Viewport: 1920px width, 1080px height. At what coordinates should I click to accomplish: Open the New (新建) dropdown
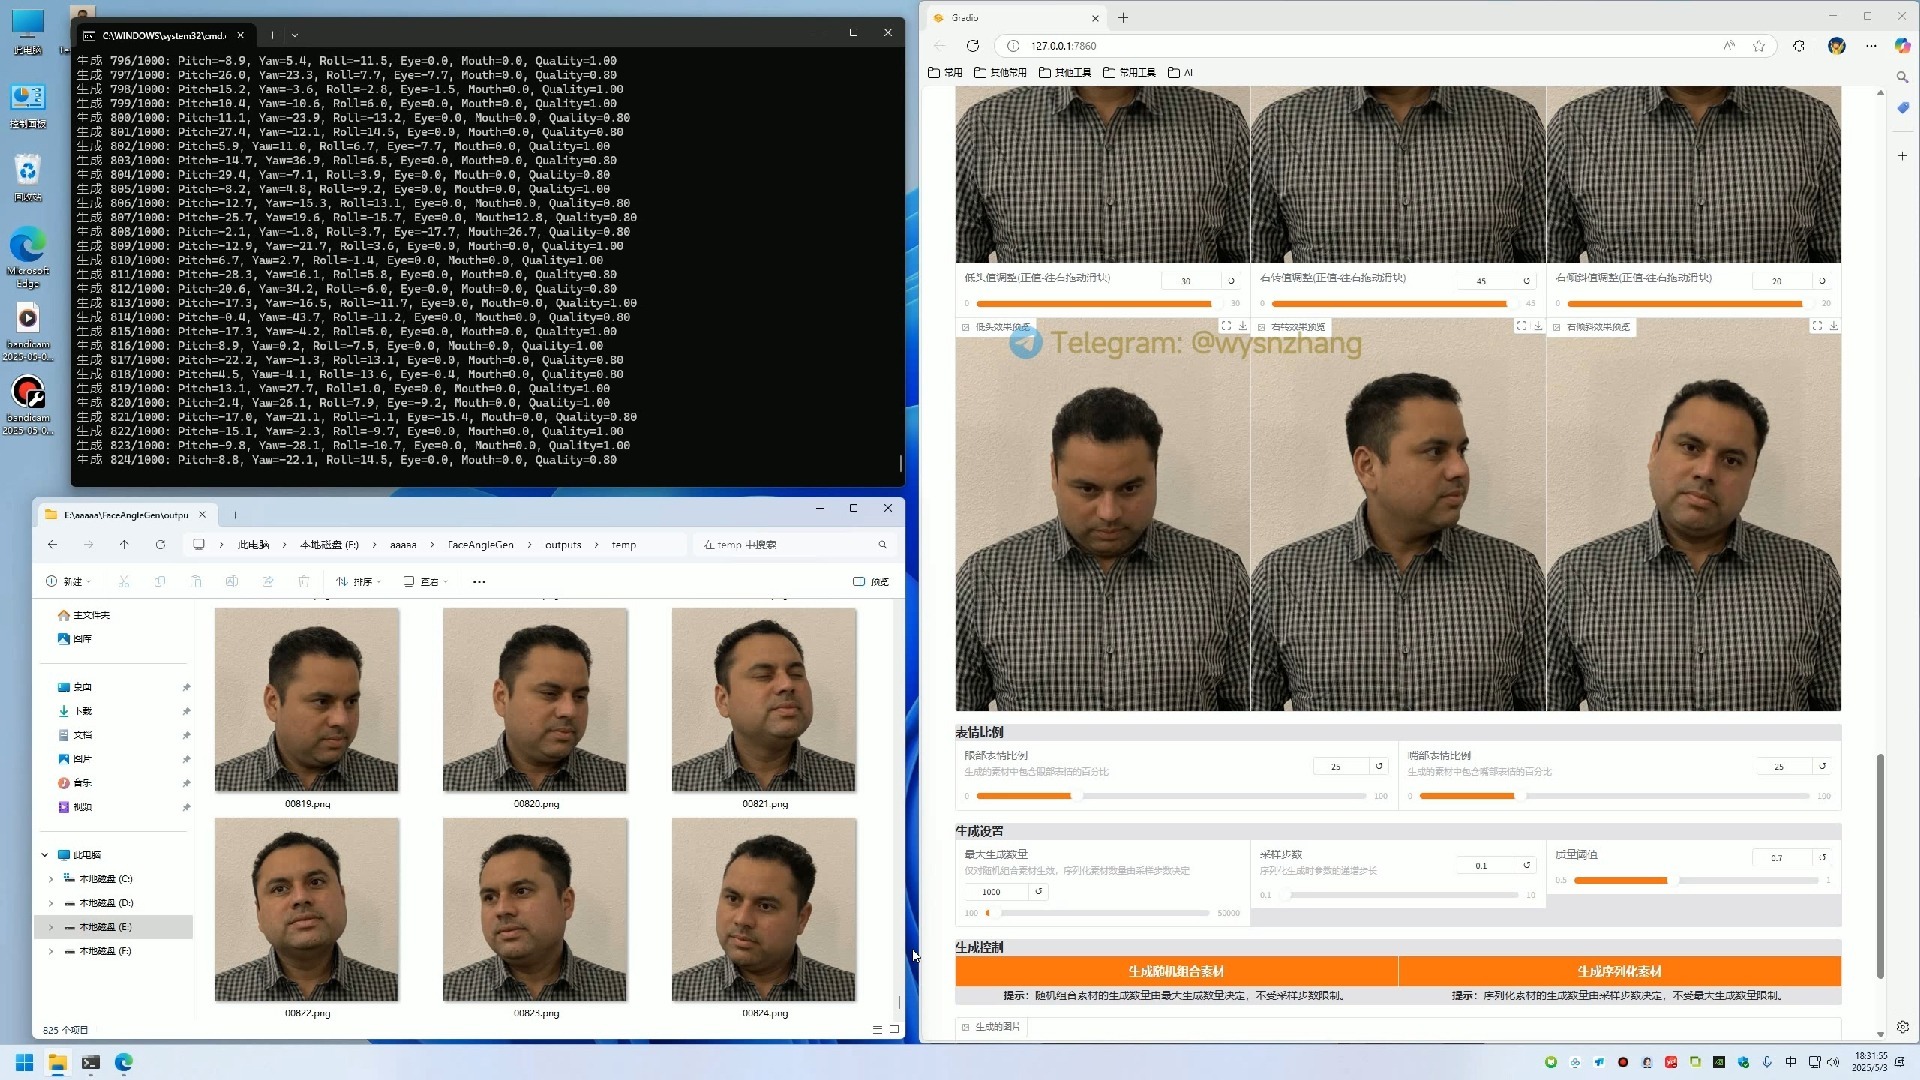tap(68, 582)
